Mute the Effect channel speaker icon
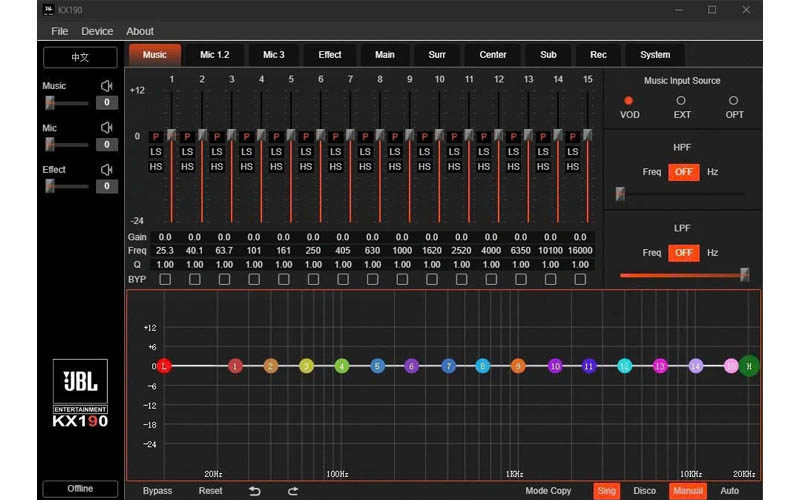The image size is (800, 500). (106, 170)
